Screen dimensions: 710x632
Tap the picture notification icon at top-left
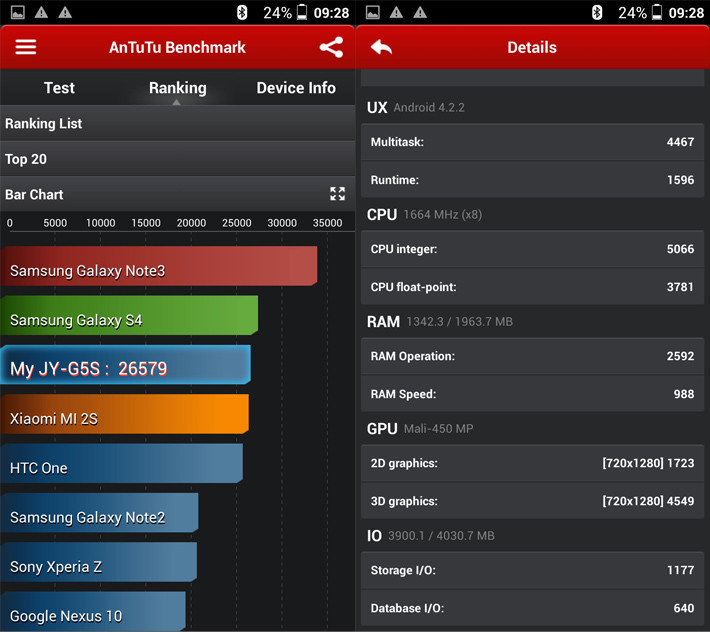[15, 12]
